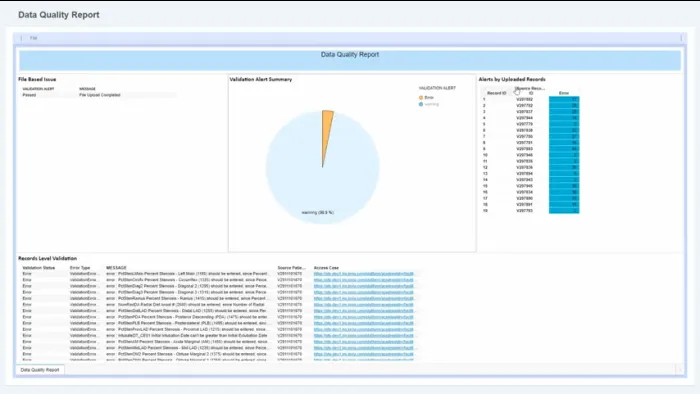This screenshot has height=394, width=700.
Task: Open access case link for Initial Intubation Date message
Action: [364, 336]
